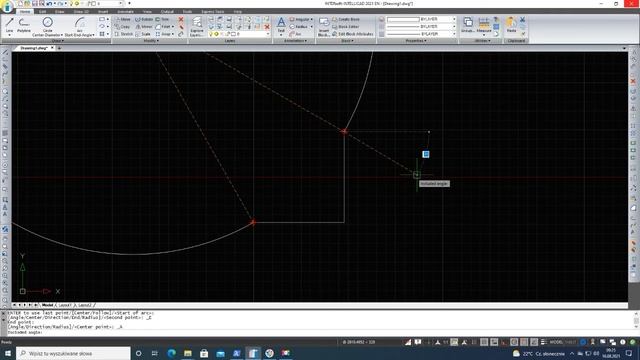Open the notification center icon

point(629,353)
